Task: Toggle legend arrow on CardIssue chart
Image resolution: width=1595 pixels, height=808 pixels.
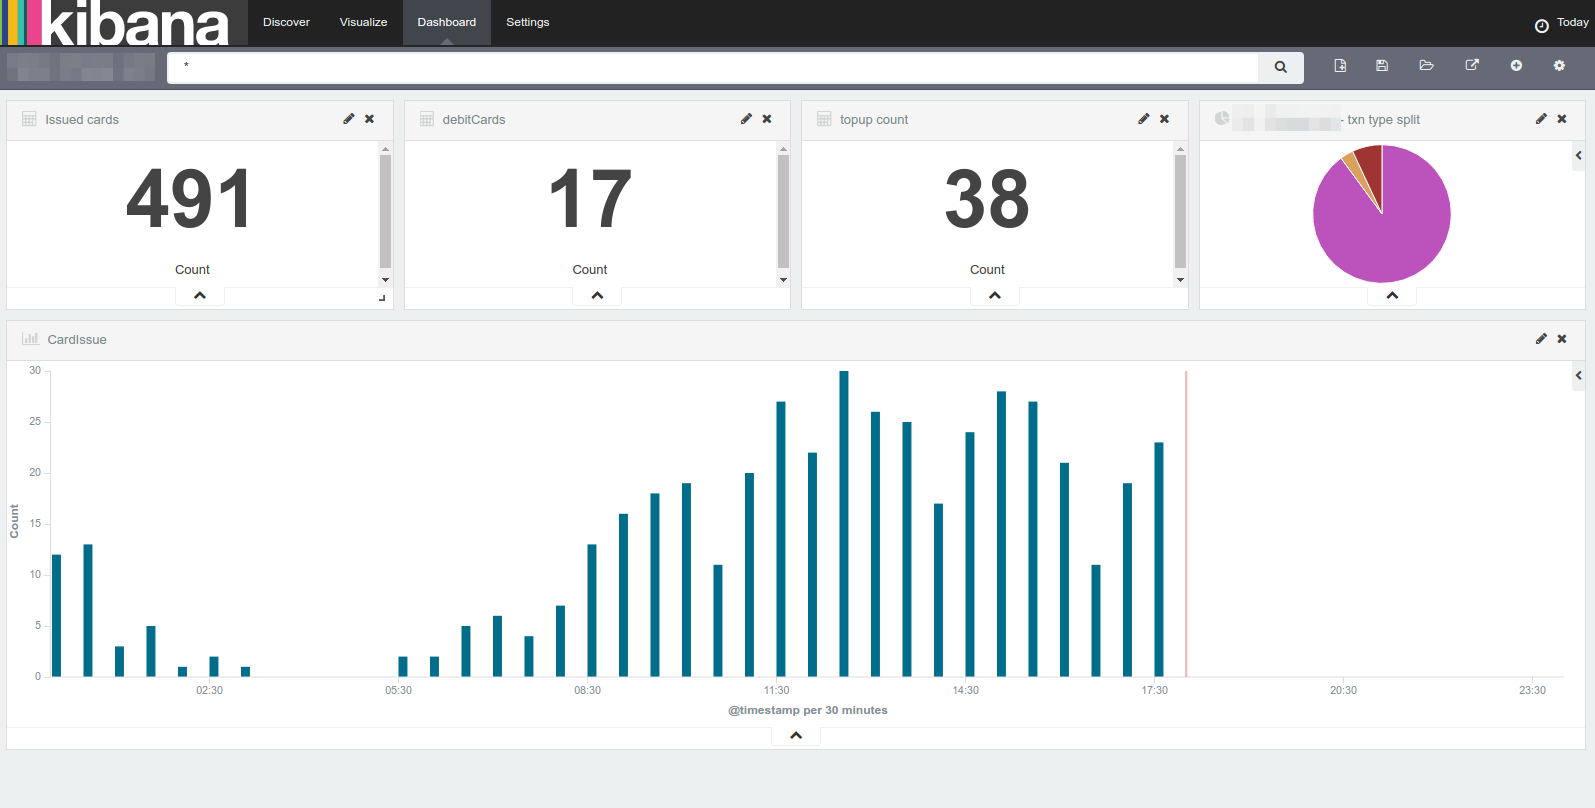Action: pos(1578,376)
